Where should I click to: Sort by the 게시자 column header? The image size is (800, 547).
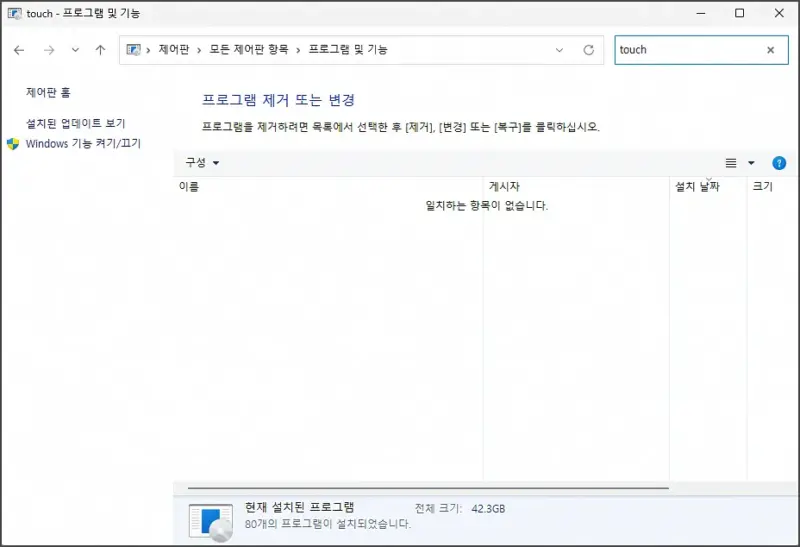[576, 186]
